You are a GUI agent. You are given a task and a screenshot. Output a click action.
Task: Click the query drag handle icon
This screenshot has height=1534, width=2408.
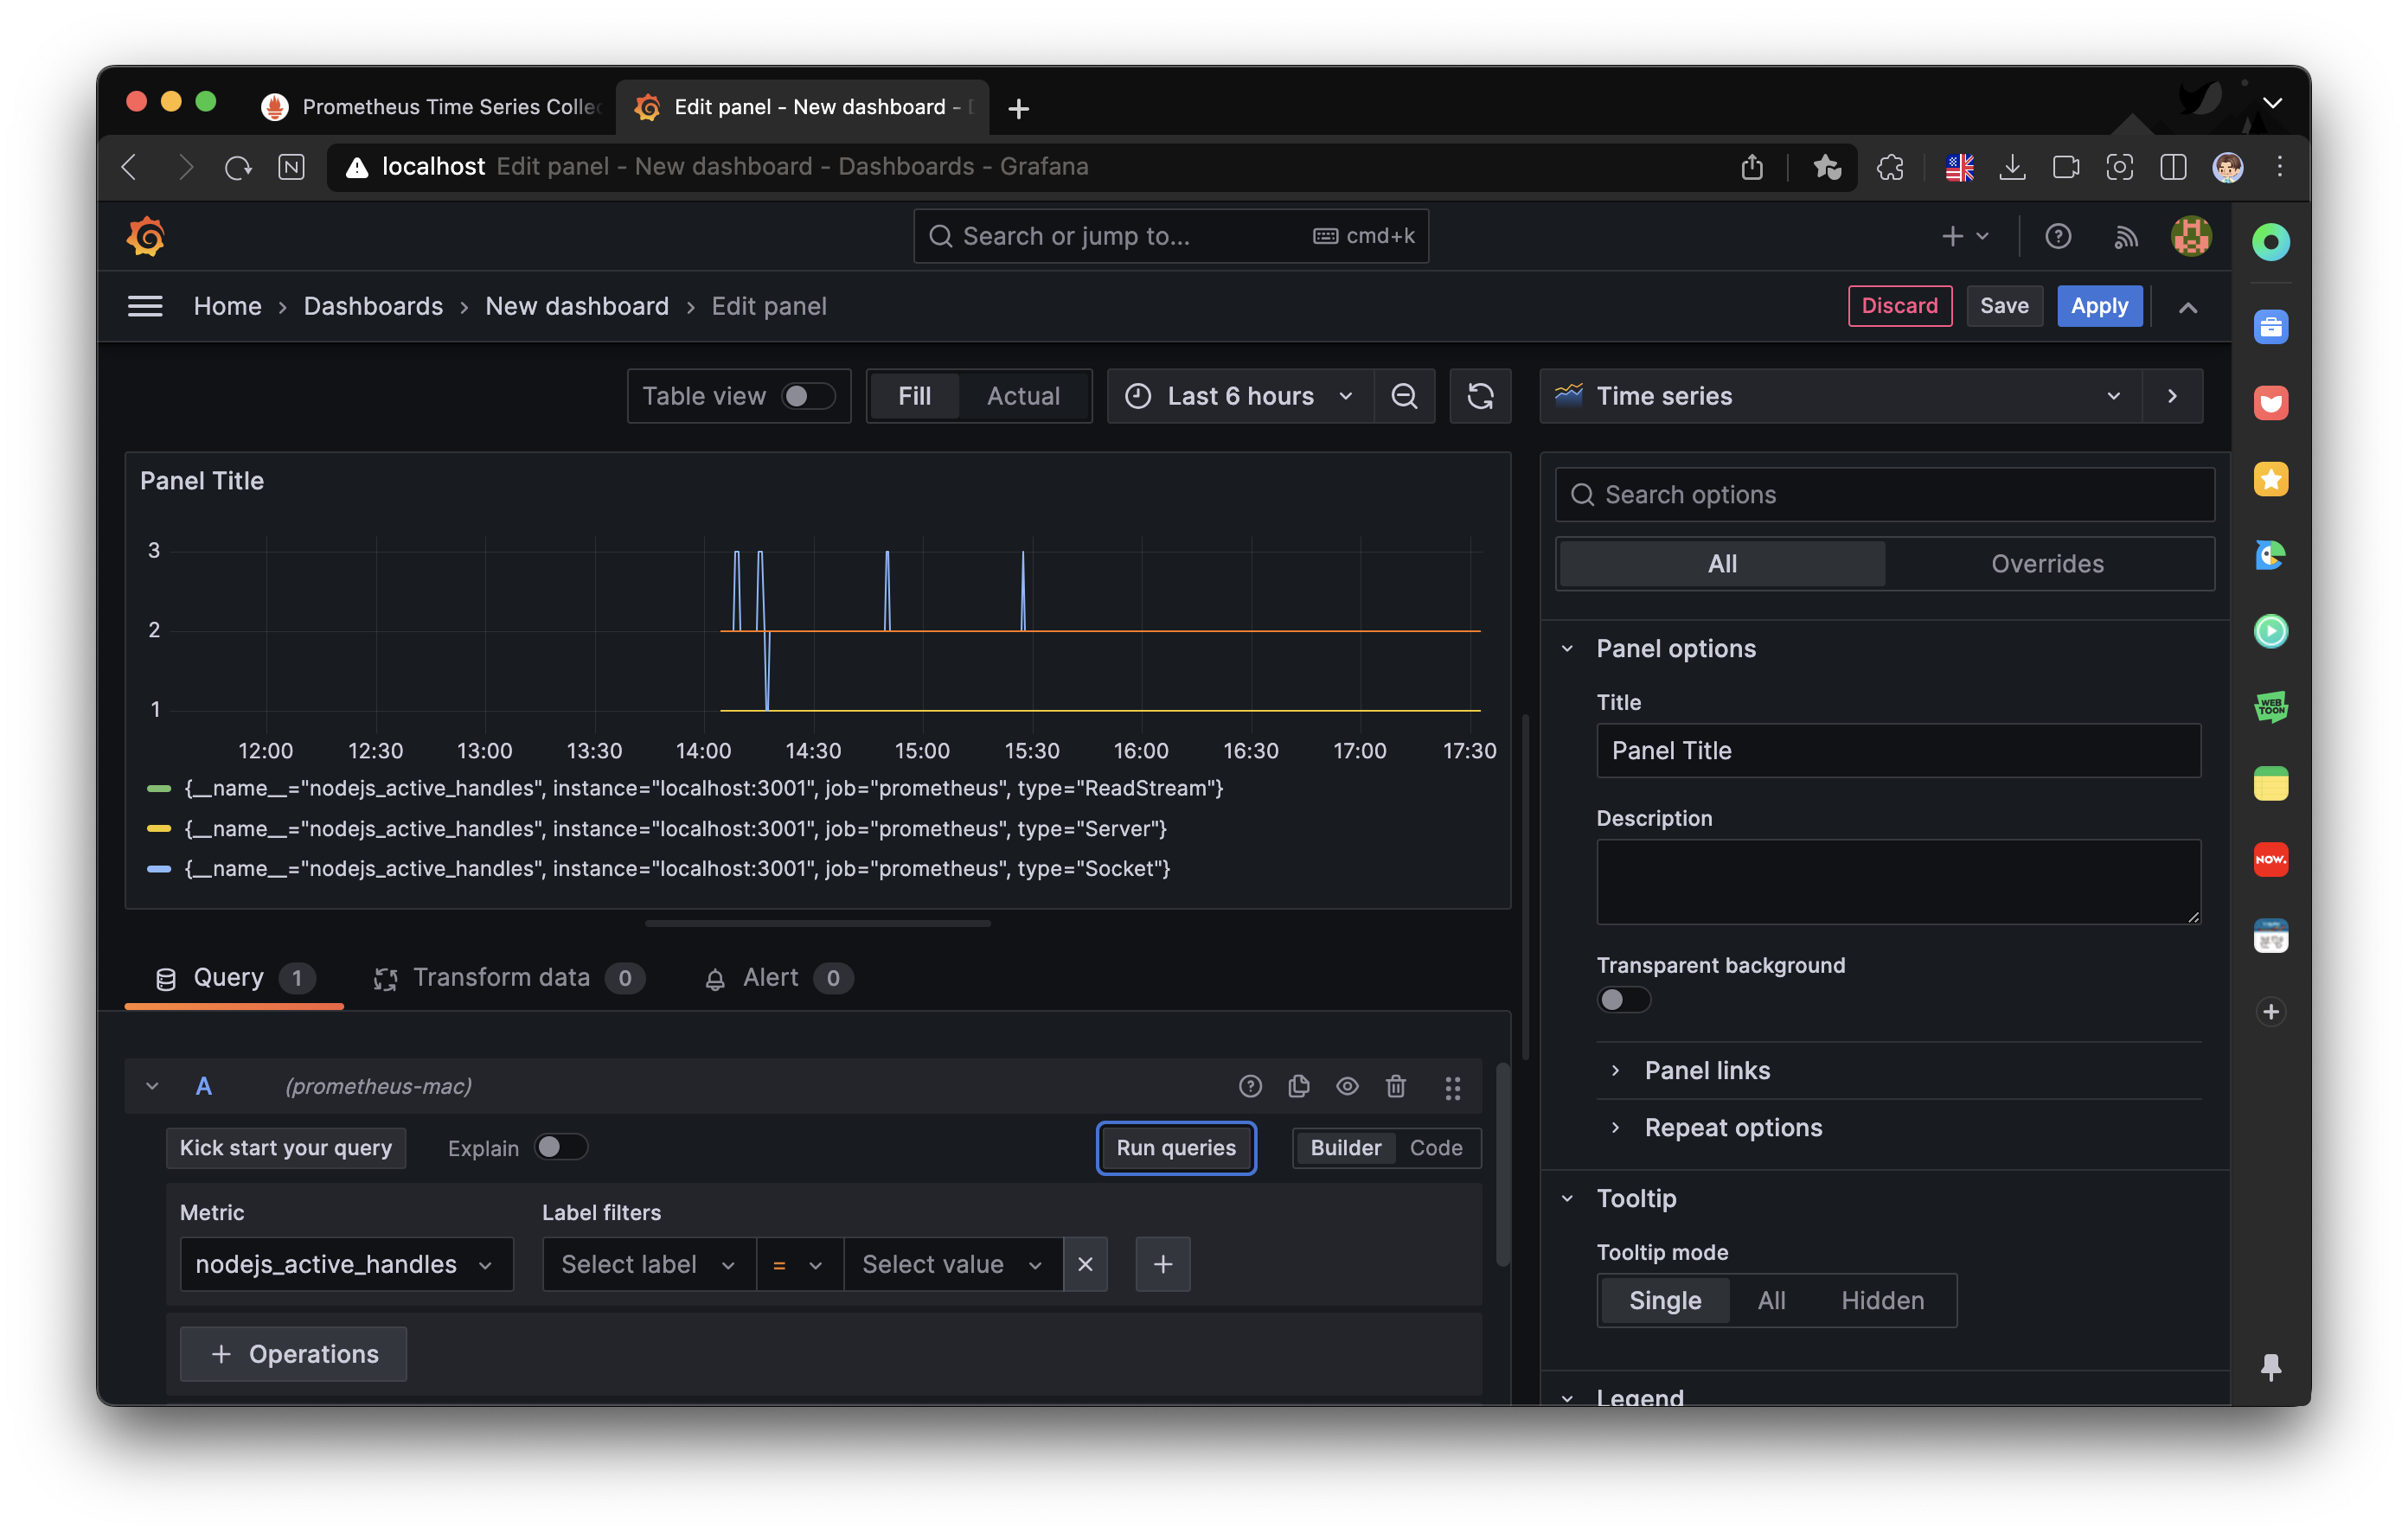pyautogui.click(x=1452, y=1087)
